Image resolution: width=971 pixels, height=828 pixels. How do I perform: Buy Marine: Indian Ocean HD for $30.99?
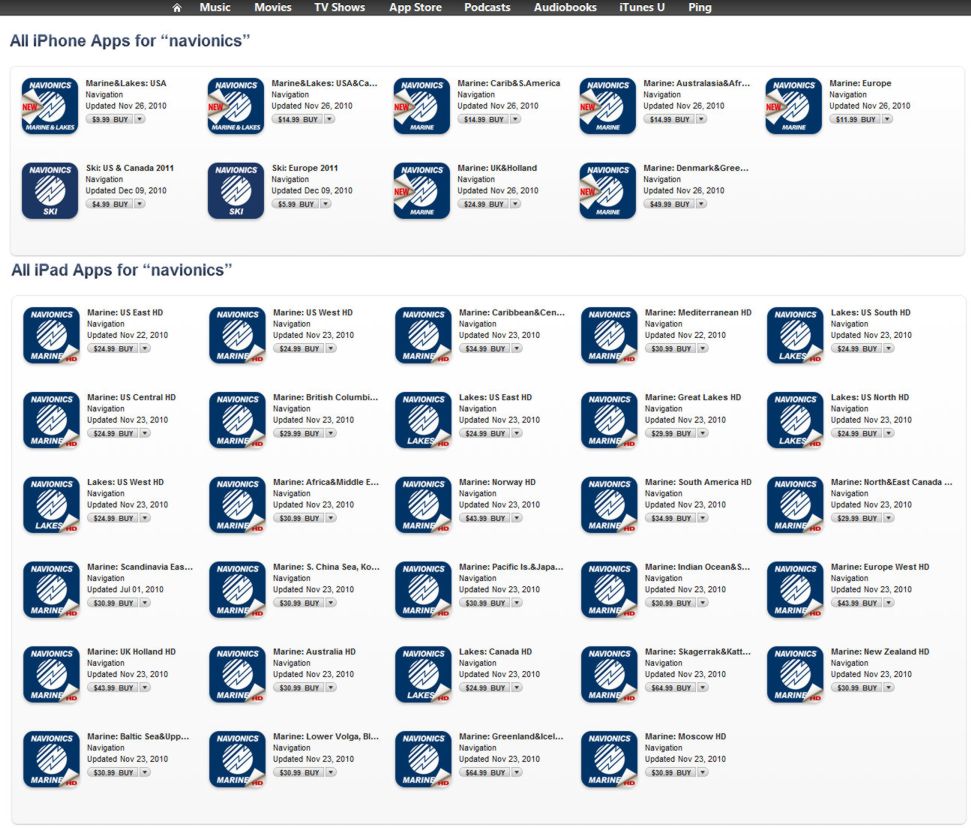coord(671,603)
